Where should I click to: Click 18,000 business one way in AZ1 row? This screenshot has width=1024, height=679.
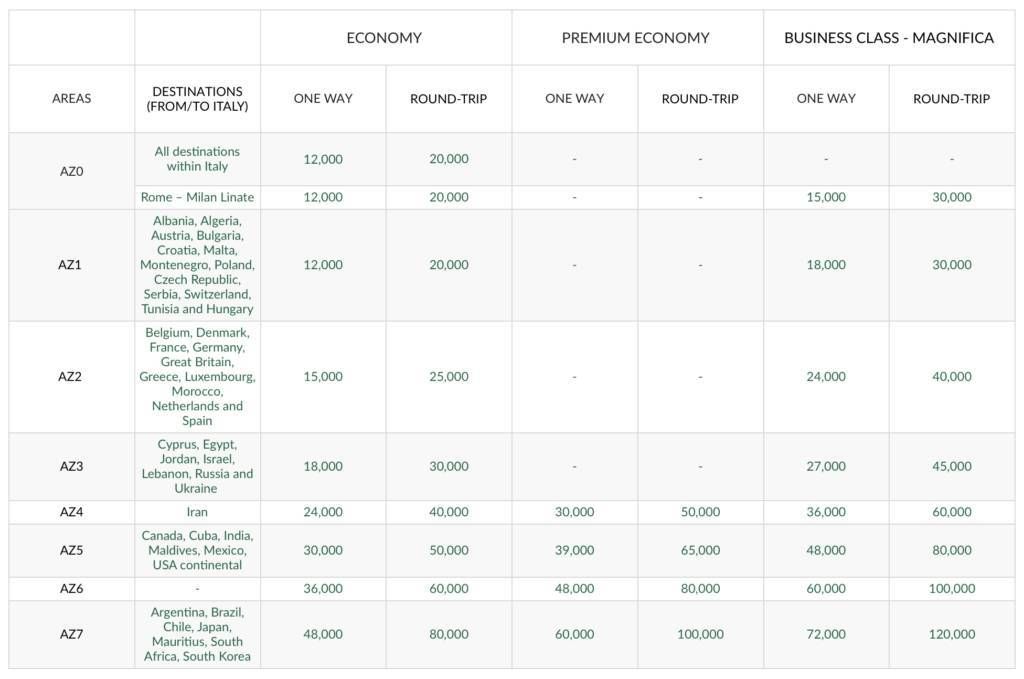pyautogui.click(x=826, y=264)
